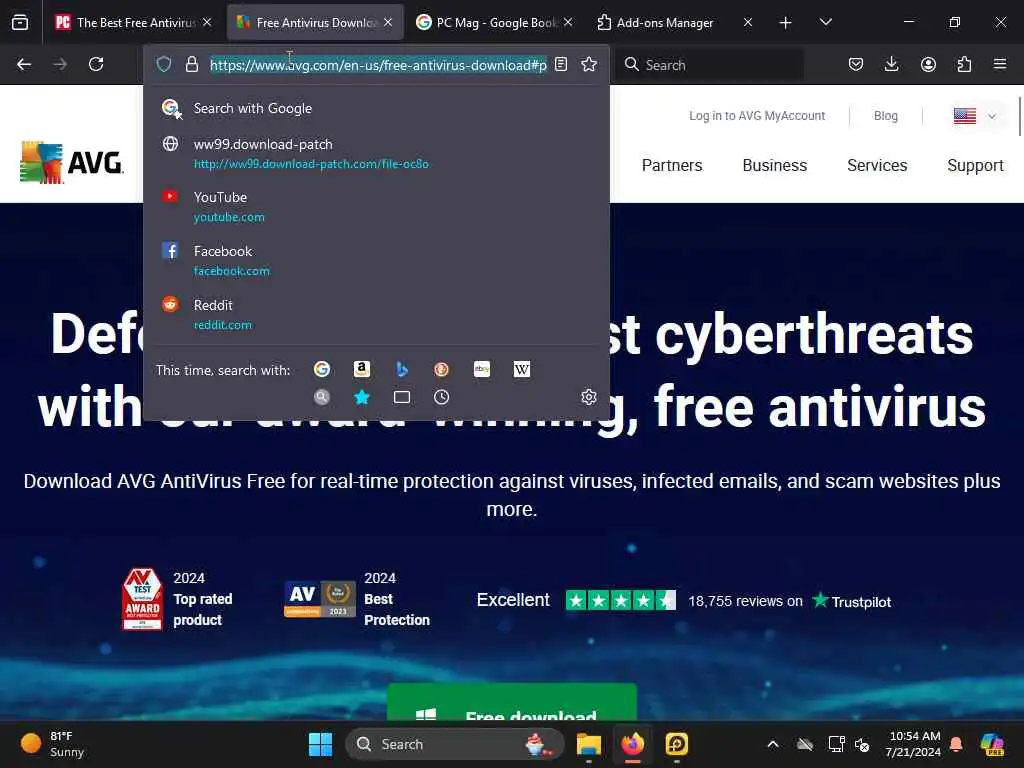The width and height of the screenshot is (1024, 768).
Task: Open the AVG Blog link
Action: tap(886, 116)
